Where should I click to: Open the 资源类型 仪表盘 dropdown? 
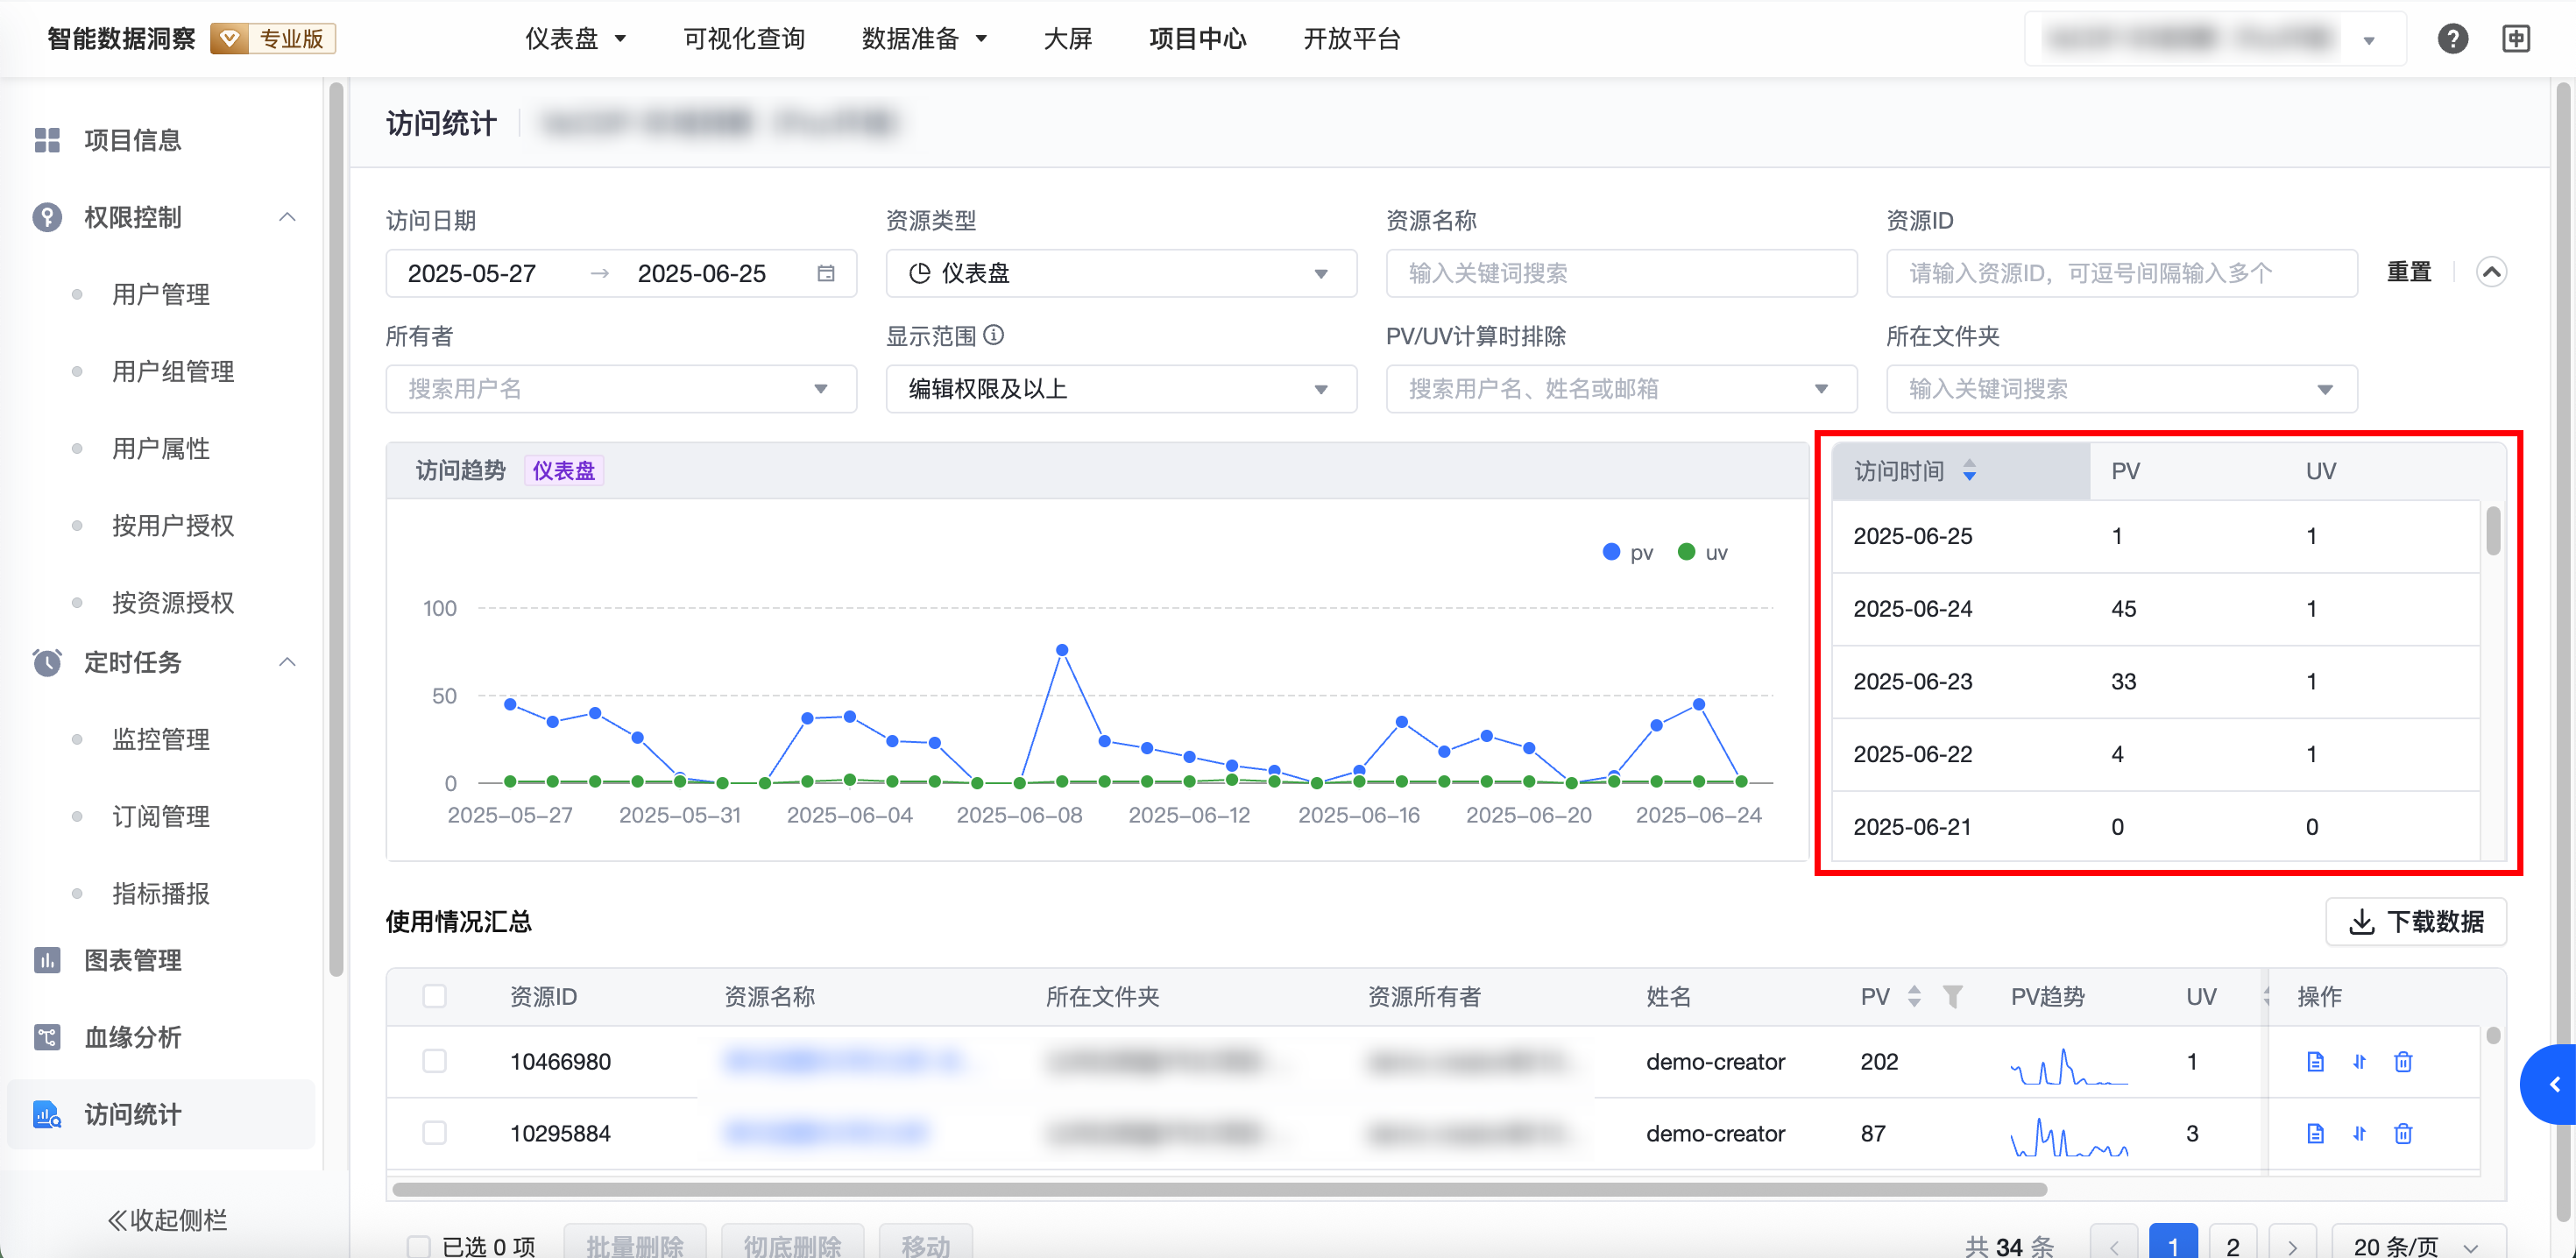[1121, 273]
